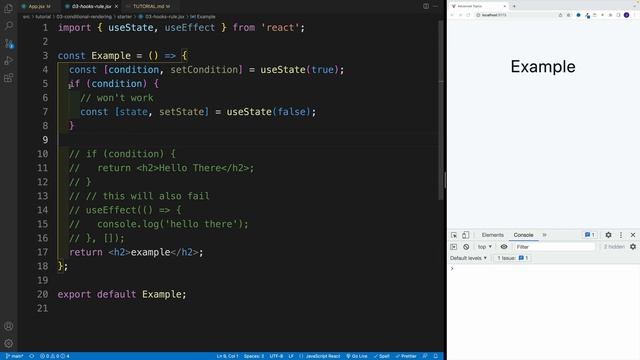Viewport: 640px width, 360px height.
Task: Switch to the Elements tab in DevTools
Action: point(492,235)
